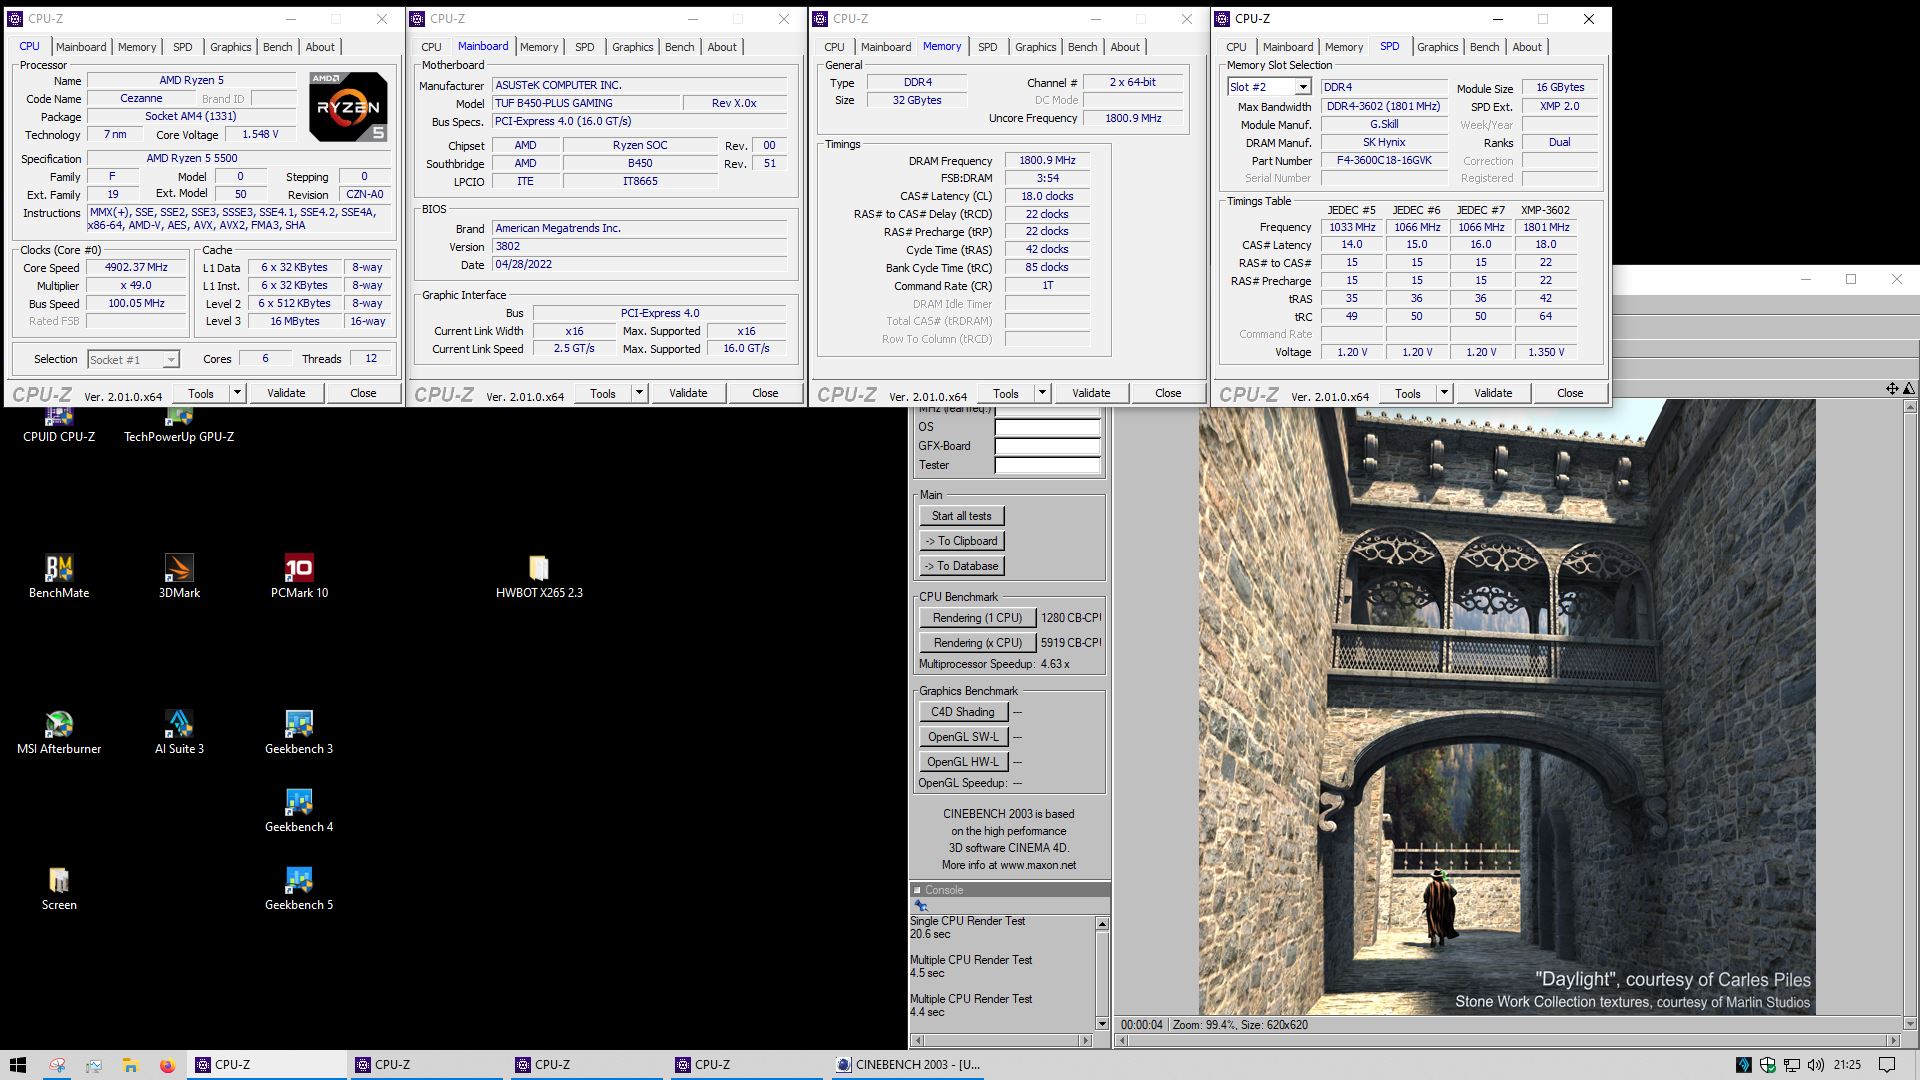Image resolution: width=1920 pixels, height=1080 pixels.
Task: Expand Tools arrow in the Mainboard window
Action: coord(639,393)
